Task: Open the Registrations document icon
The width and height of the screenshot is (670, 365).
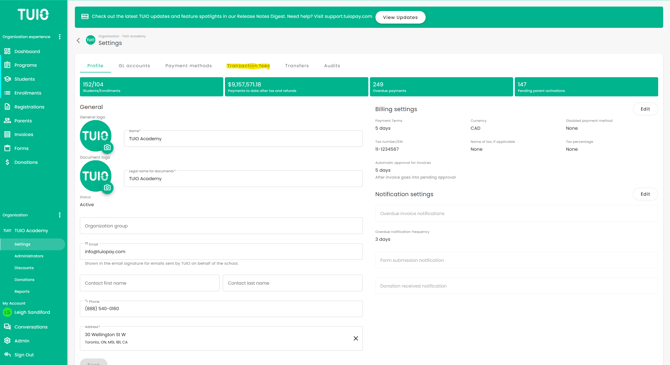Action: tap(7, 107)
